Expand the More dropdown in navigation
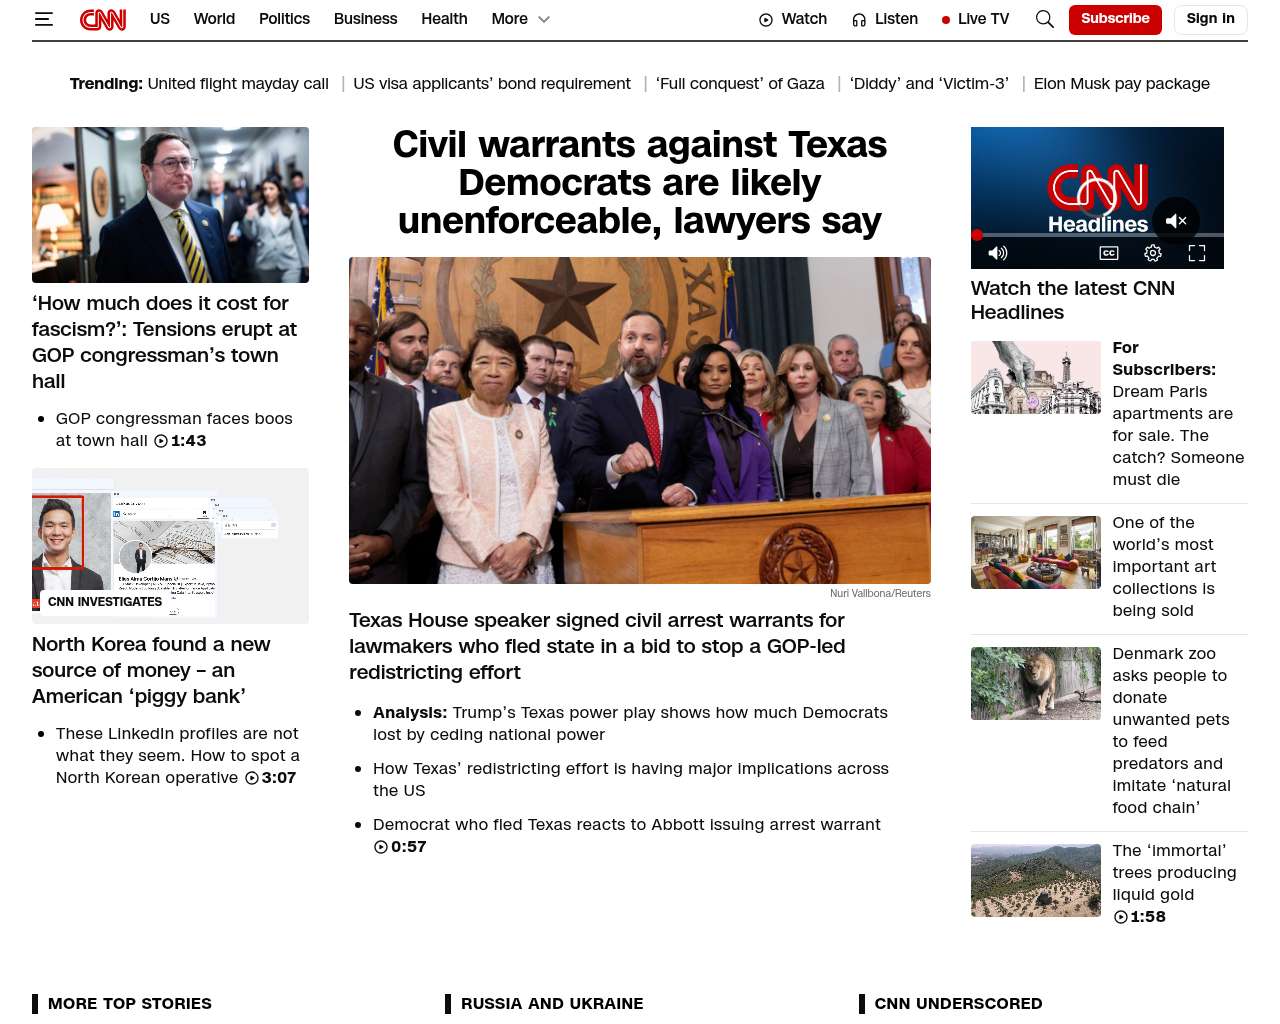This screenshot has height=1024, width=1280. point(521,19)
